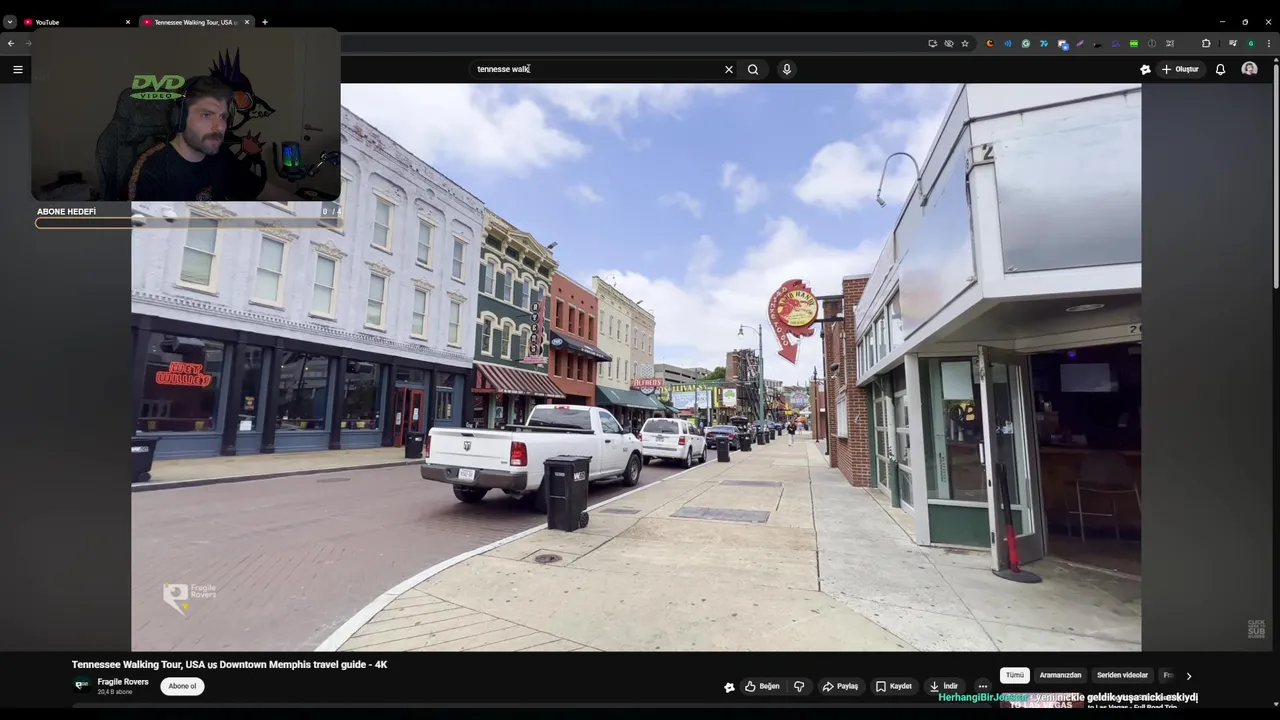
Task: Dislike the video with thumbs-down
Action: (799, 686)
